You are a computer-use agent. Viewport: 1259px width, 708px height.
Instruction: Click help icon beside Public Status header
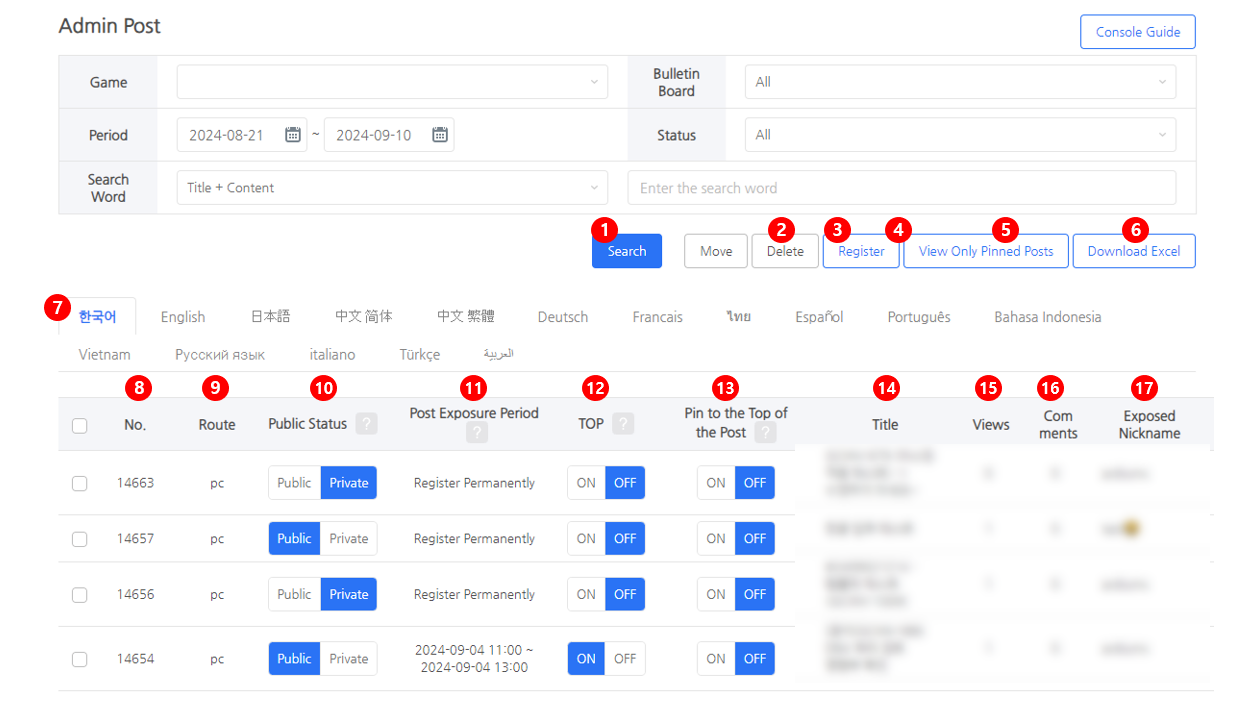[367, 424]
